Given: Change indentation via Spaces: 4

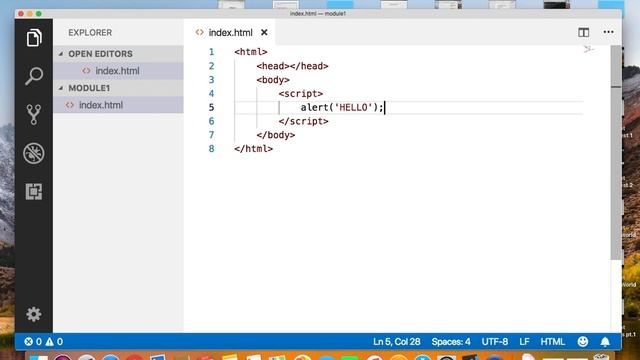Looking at the screenshot, I should (451, 342).
